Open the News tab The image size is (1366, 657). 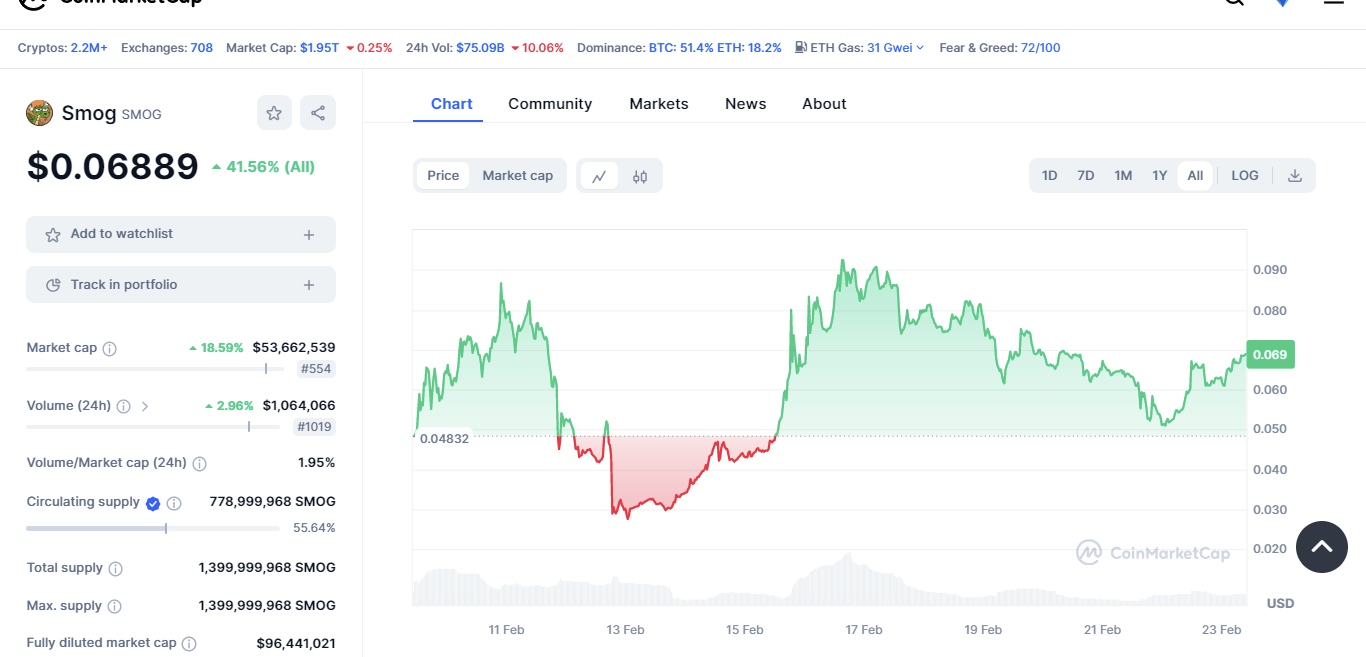pos(746,104)
